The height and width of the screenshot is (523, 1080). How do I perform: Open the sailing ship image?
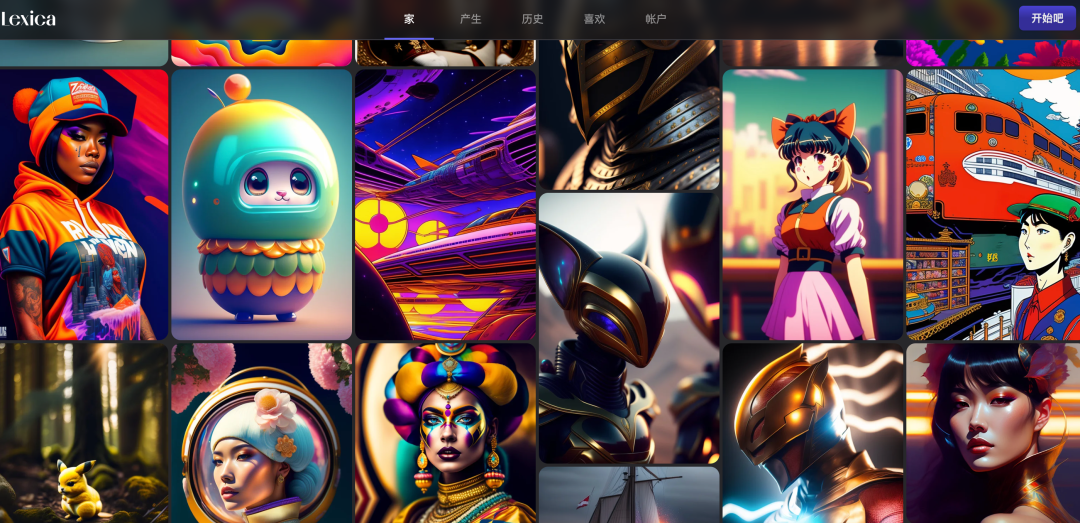pos(629,496)
